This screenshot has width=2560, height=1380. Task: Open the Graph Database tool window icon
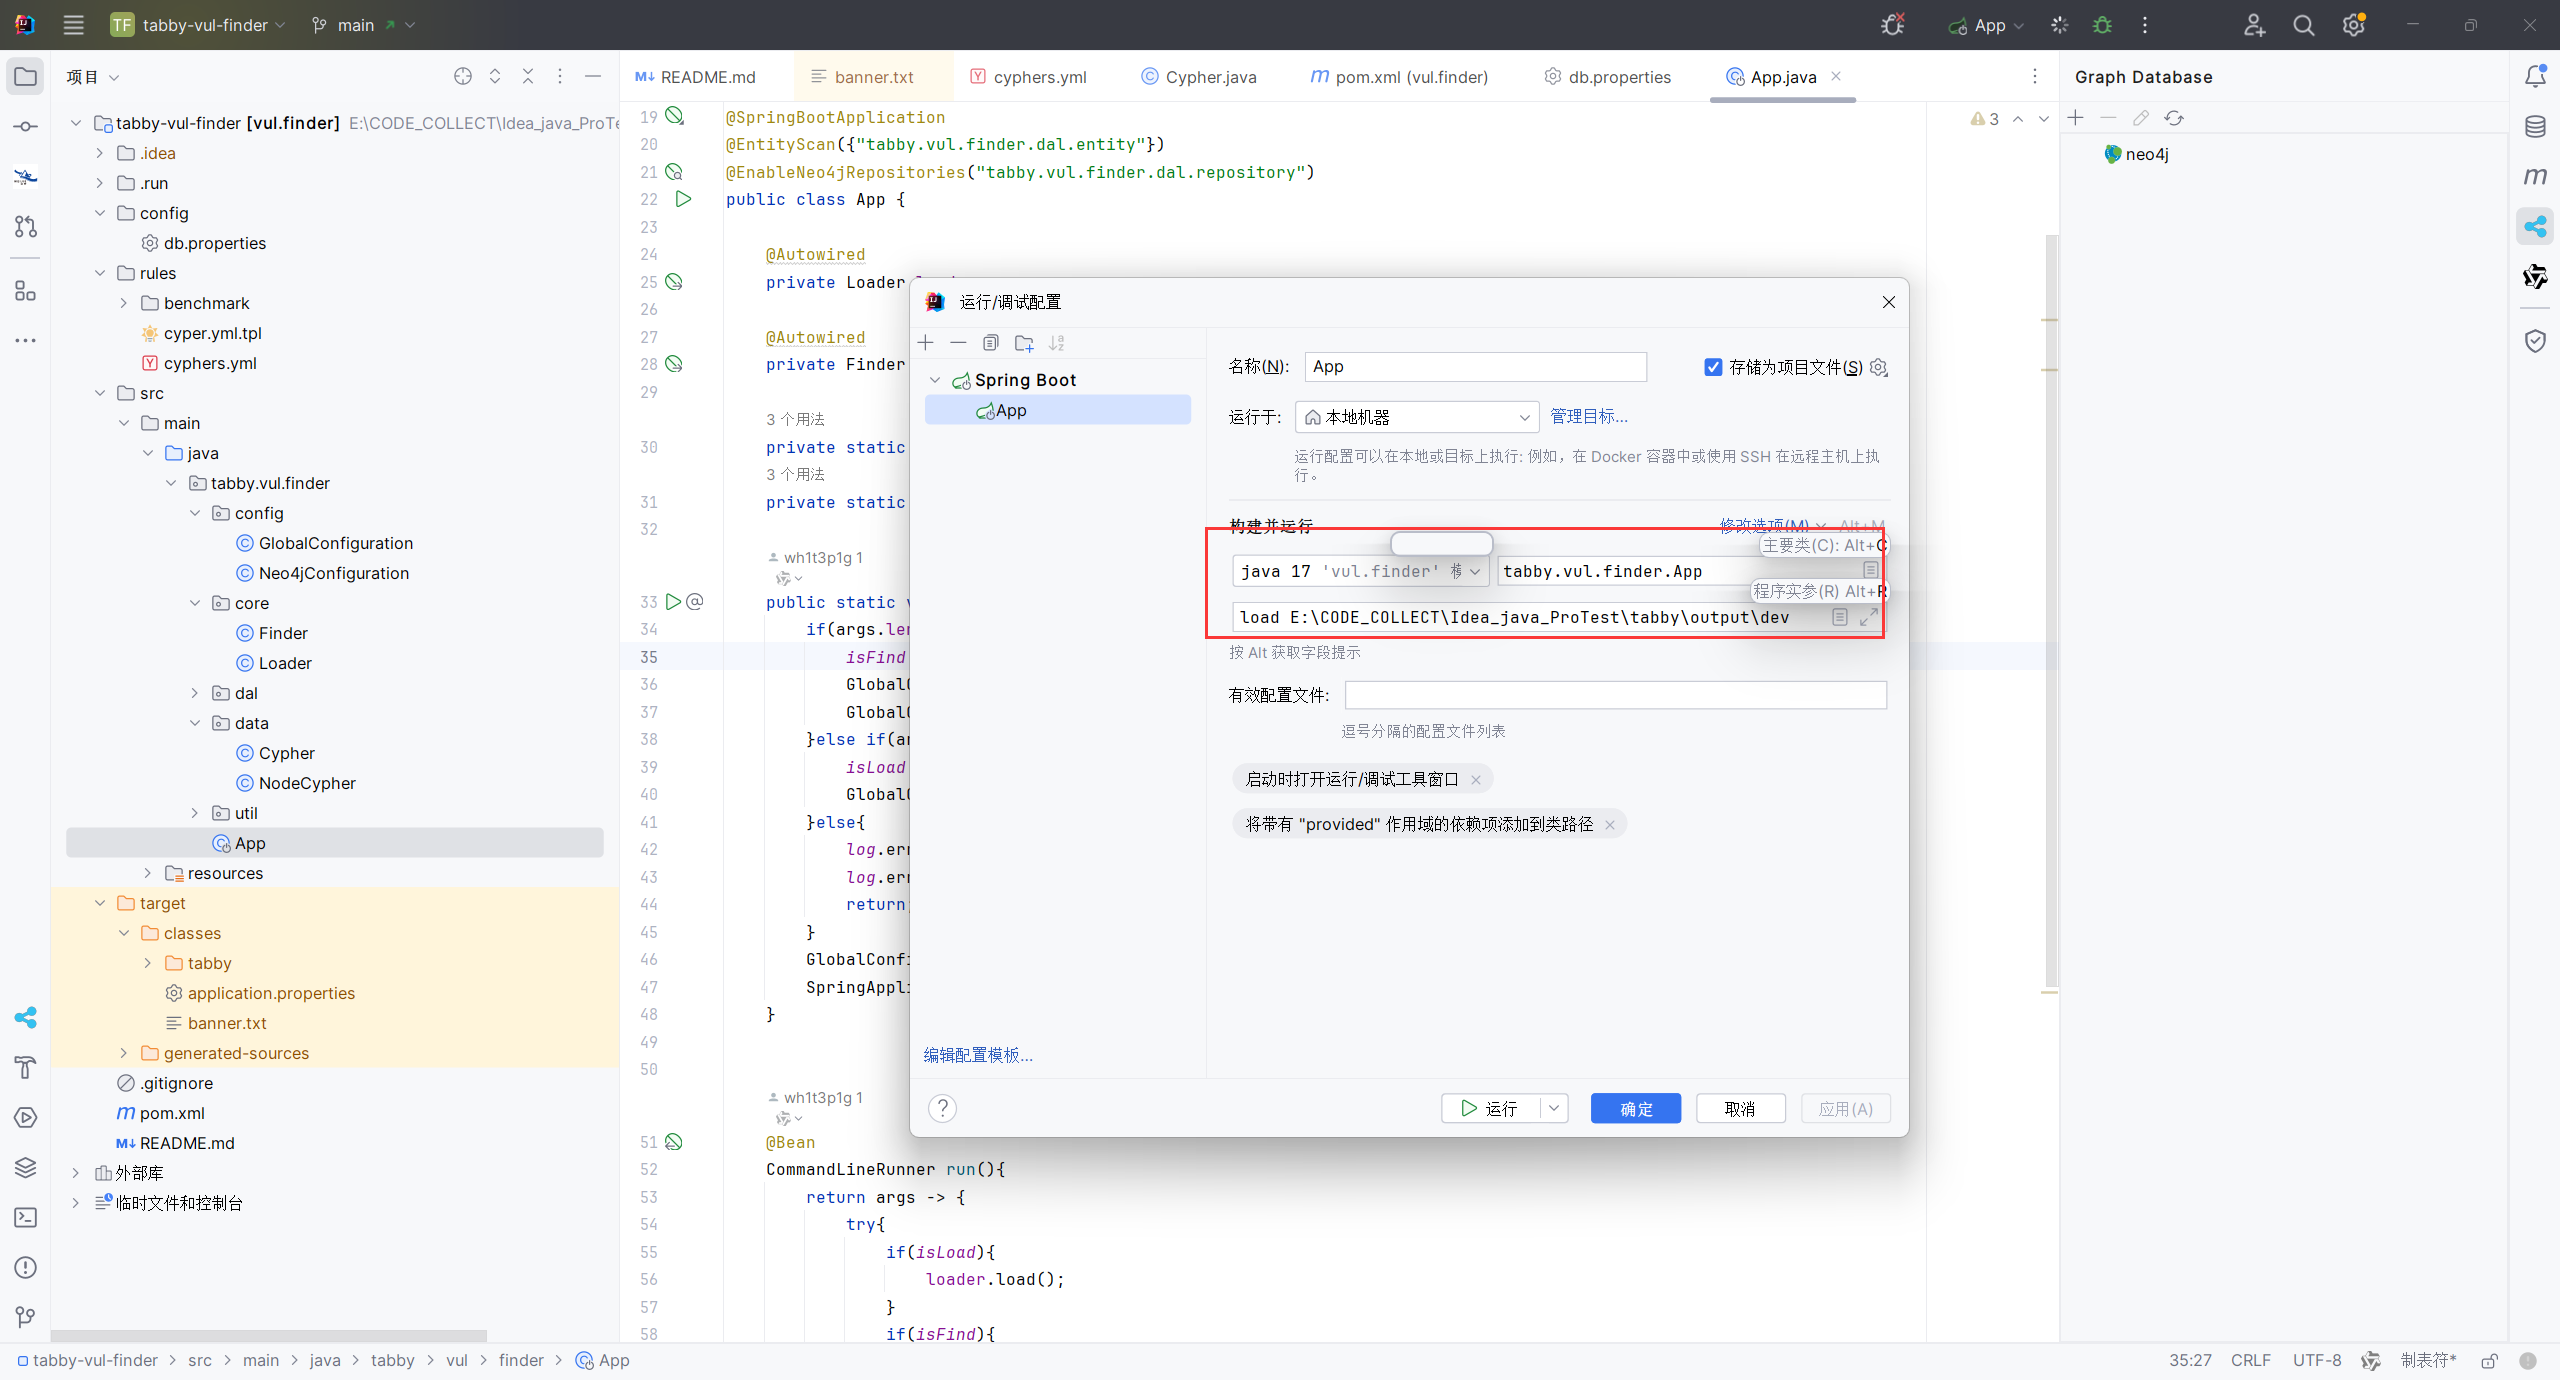click(2535, 227)
